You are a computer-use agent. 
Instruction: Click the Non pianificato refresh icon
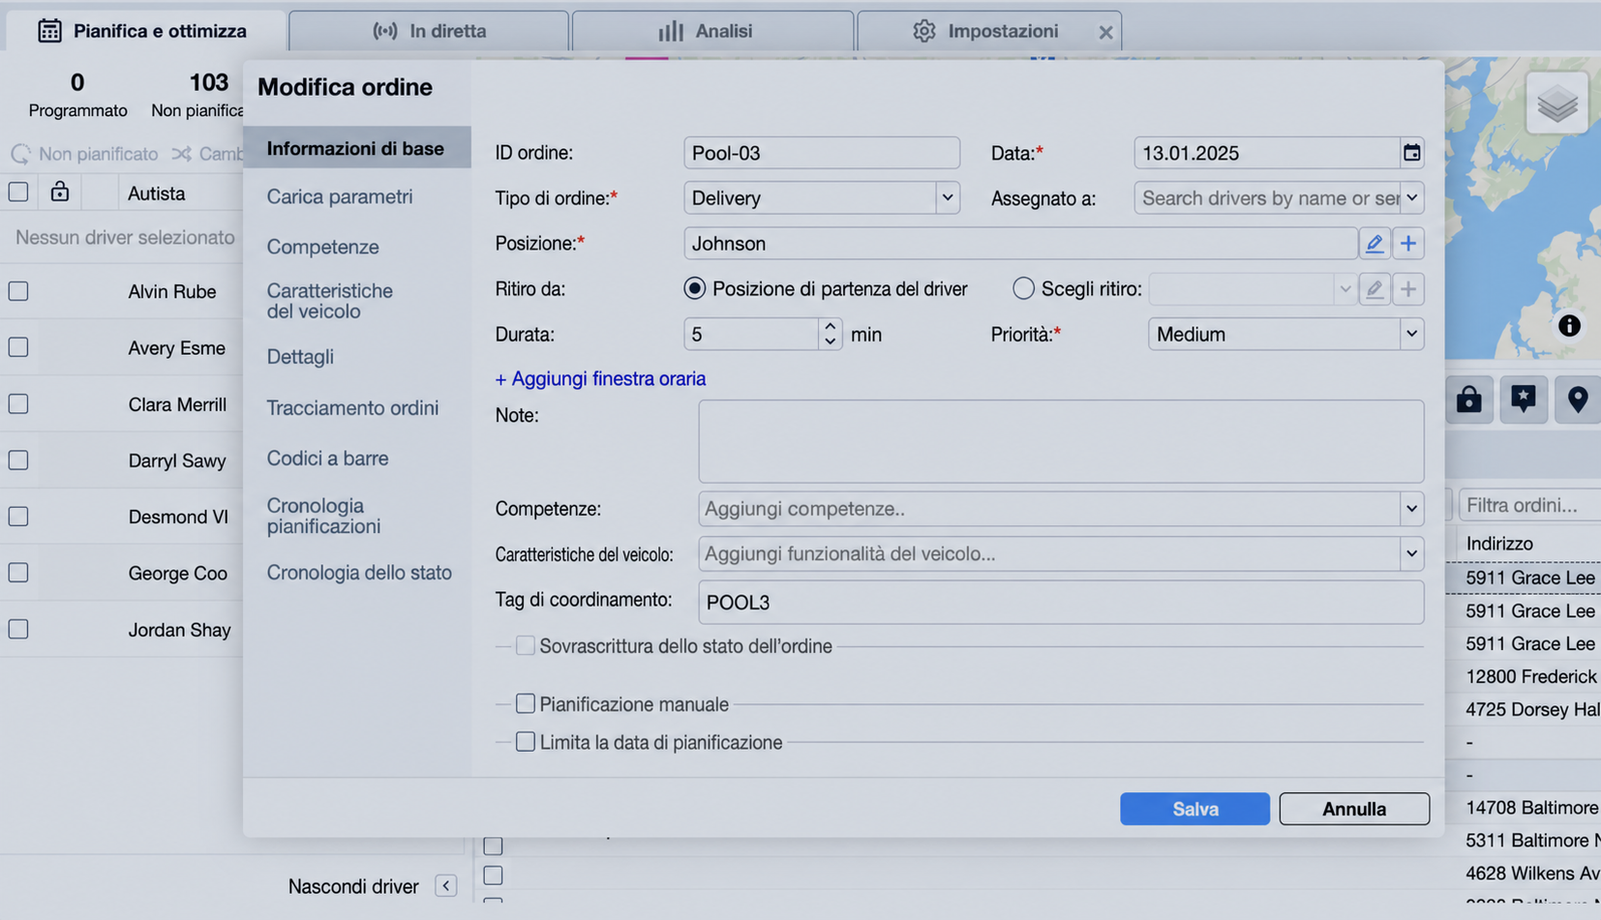(x=21, y=154)
